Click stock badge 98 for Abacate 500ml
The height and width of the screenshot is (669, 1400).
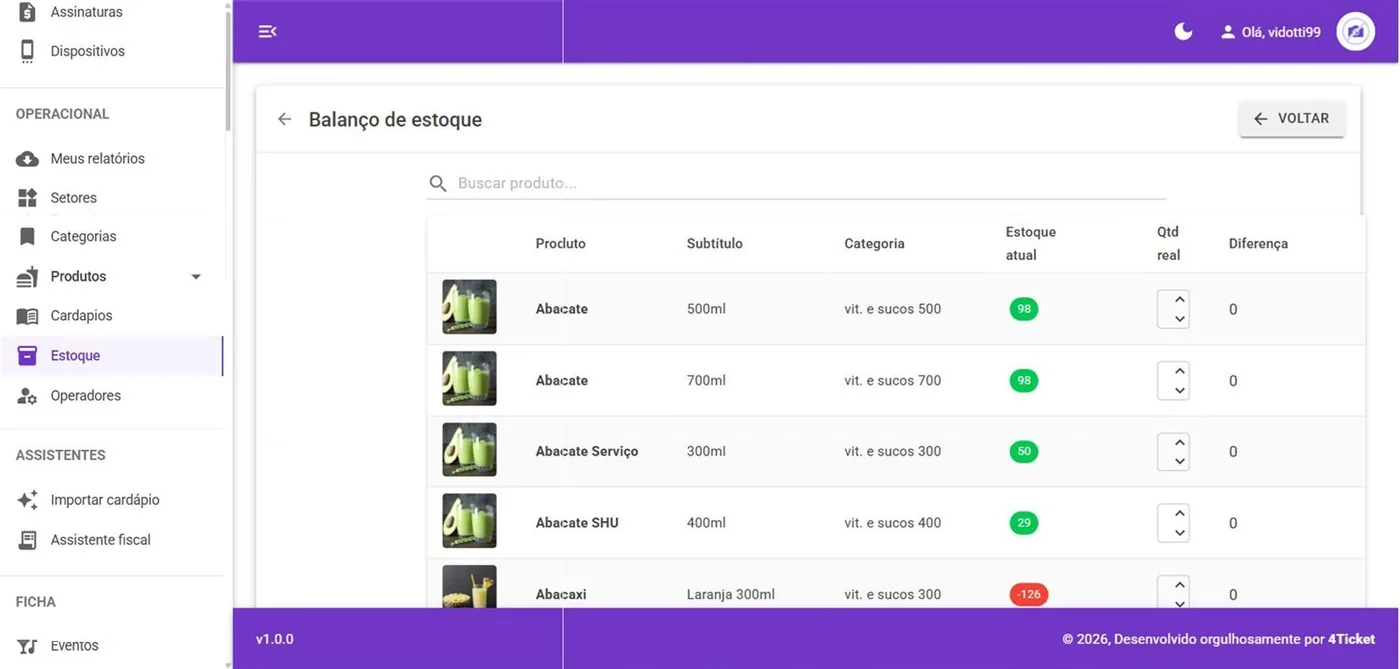pyautogui.click(x=1024, y=309)
